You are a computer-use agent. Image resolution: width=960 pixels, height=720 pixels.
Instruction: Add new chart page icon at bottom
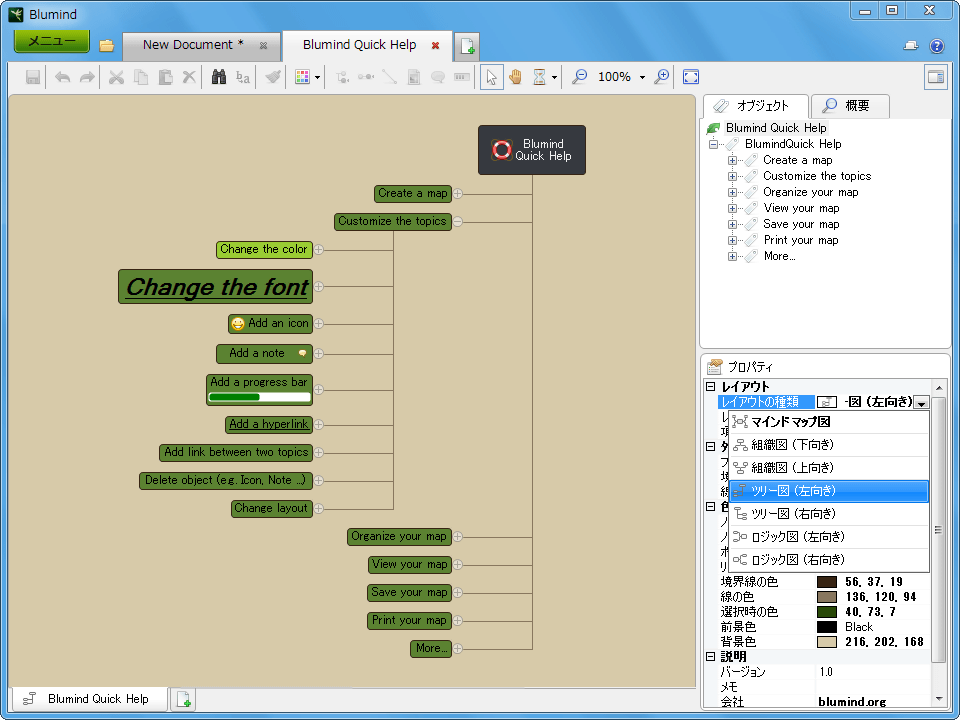pos(182,699)
